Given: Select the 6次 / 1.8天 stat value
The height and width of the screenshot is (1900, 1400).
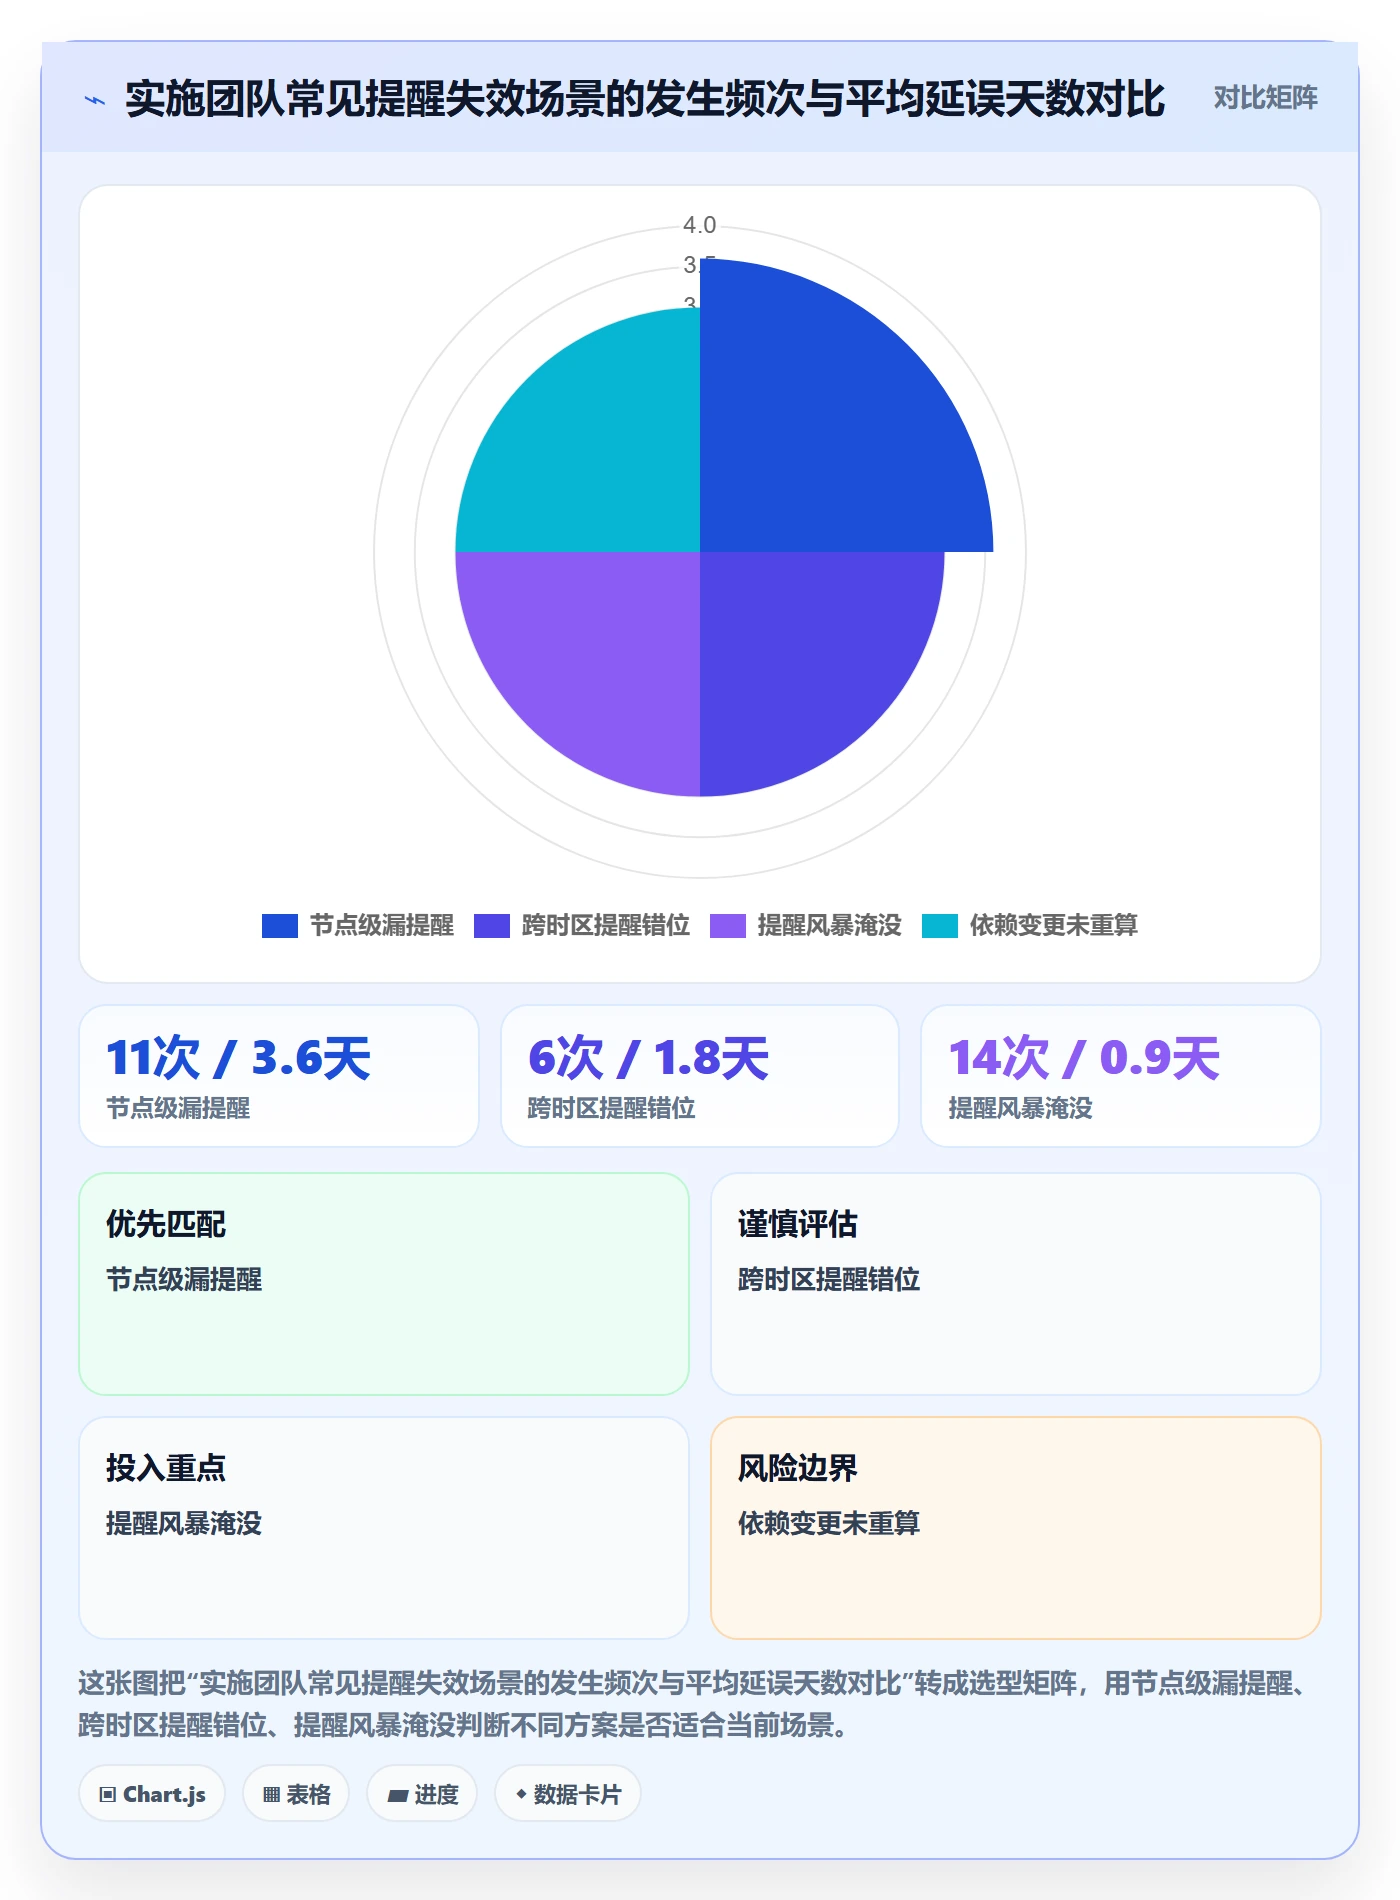Looking at the screenshot, I should (648, 1058).
